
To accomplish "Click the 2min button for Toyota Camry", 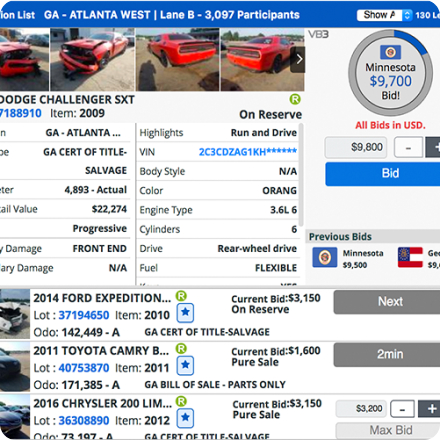I will click(x=387, y=355).
